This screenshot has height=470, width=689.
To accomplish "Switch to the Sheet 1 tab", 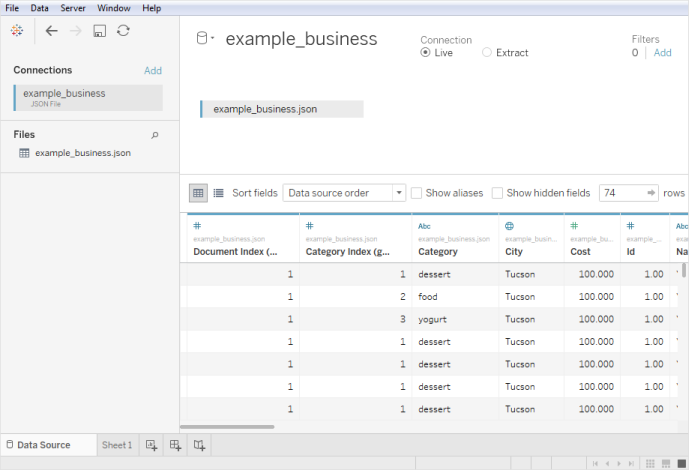I will (117, 445).
